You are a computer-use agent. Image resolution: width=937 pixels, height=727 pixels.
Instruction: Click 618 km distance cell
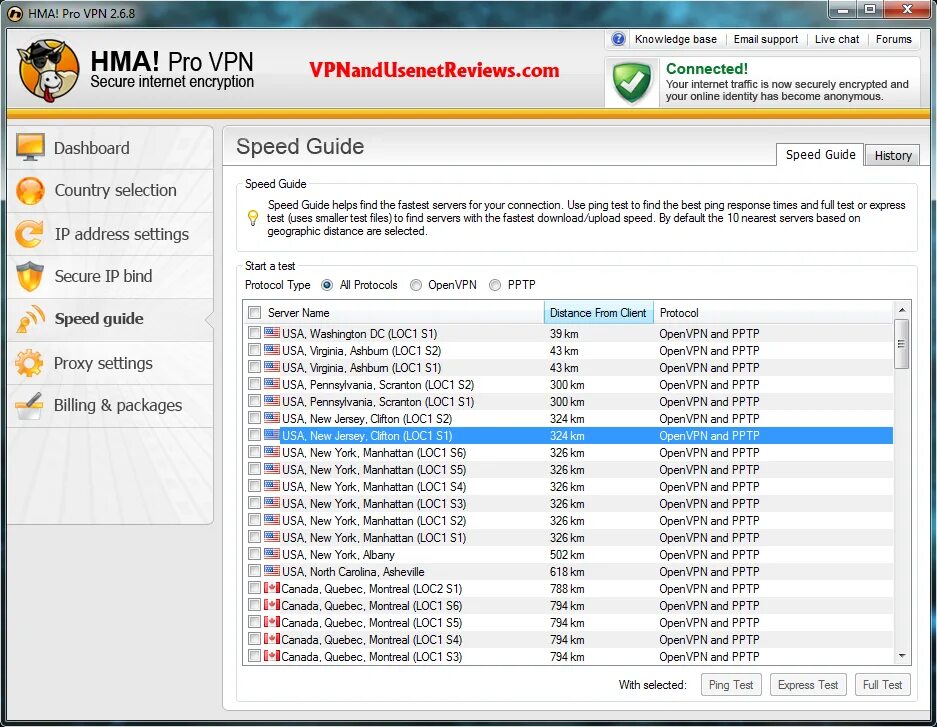[567, 571]
